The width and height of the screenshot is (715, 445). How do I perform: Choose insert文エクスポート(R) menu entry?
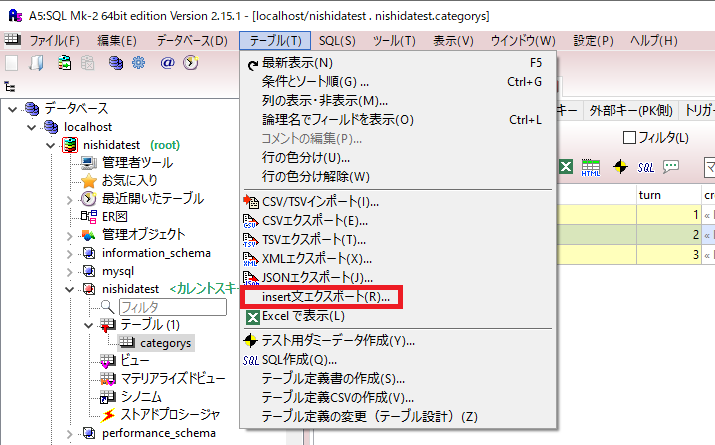coord(398,297)
